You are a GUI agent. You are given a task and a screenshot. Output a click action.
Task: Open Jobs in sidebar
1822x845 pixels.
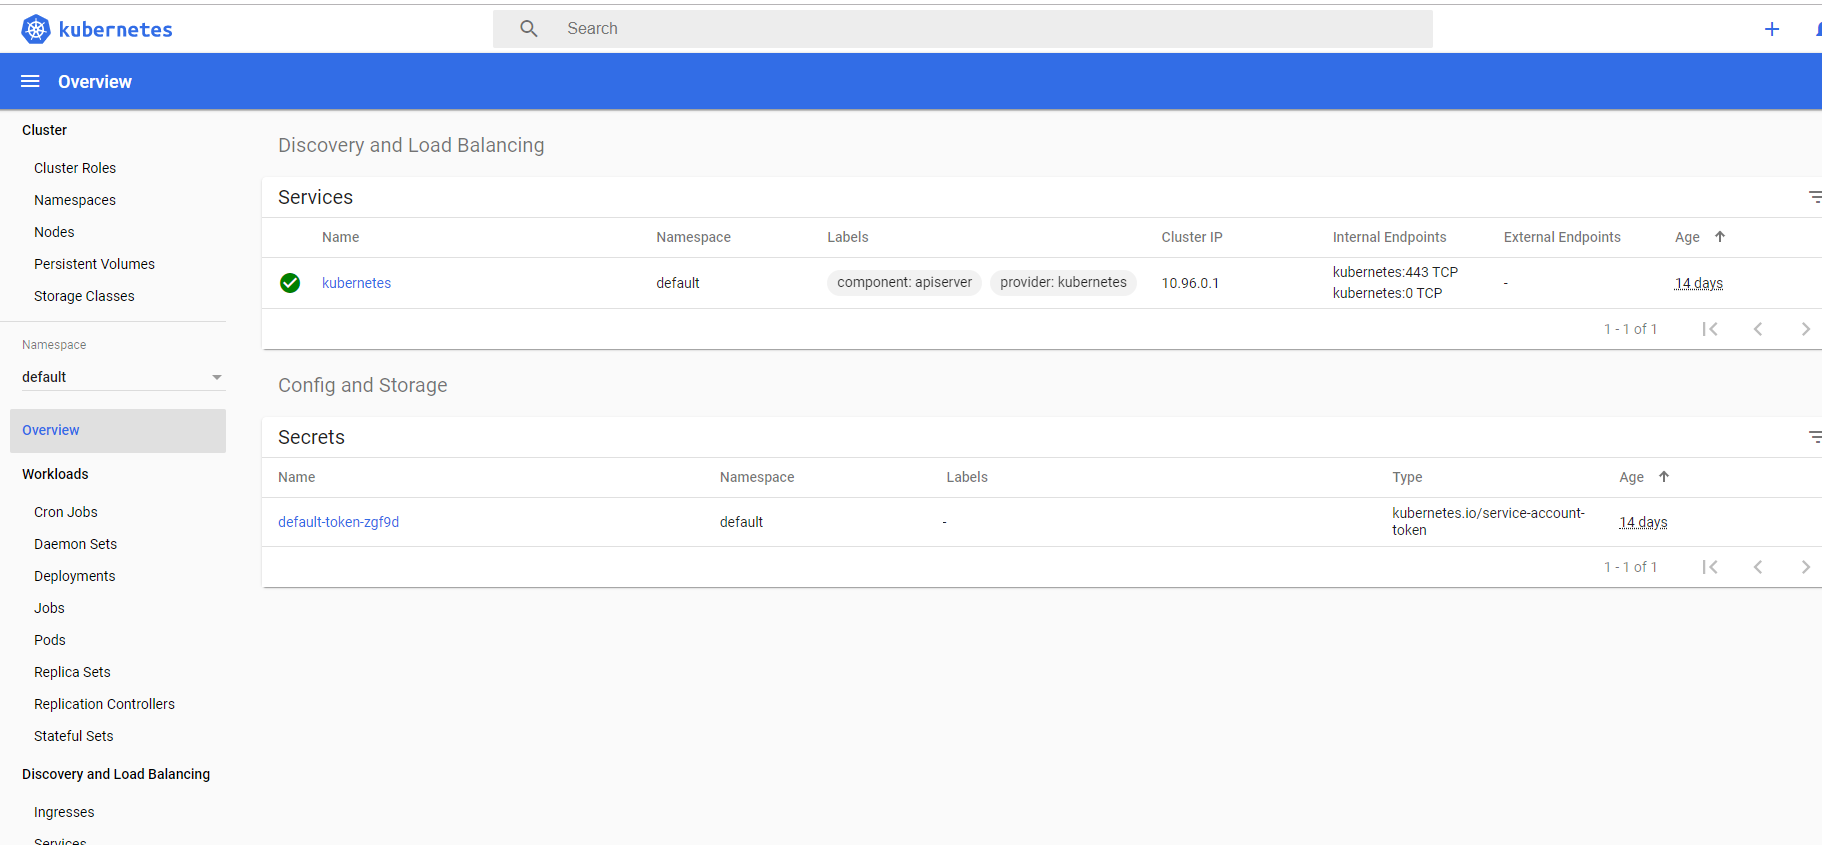(49, 608)
